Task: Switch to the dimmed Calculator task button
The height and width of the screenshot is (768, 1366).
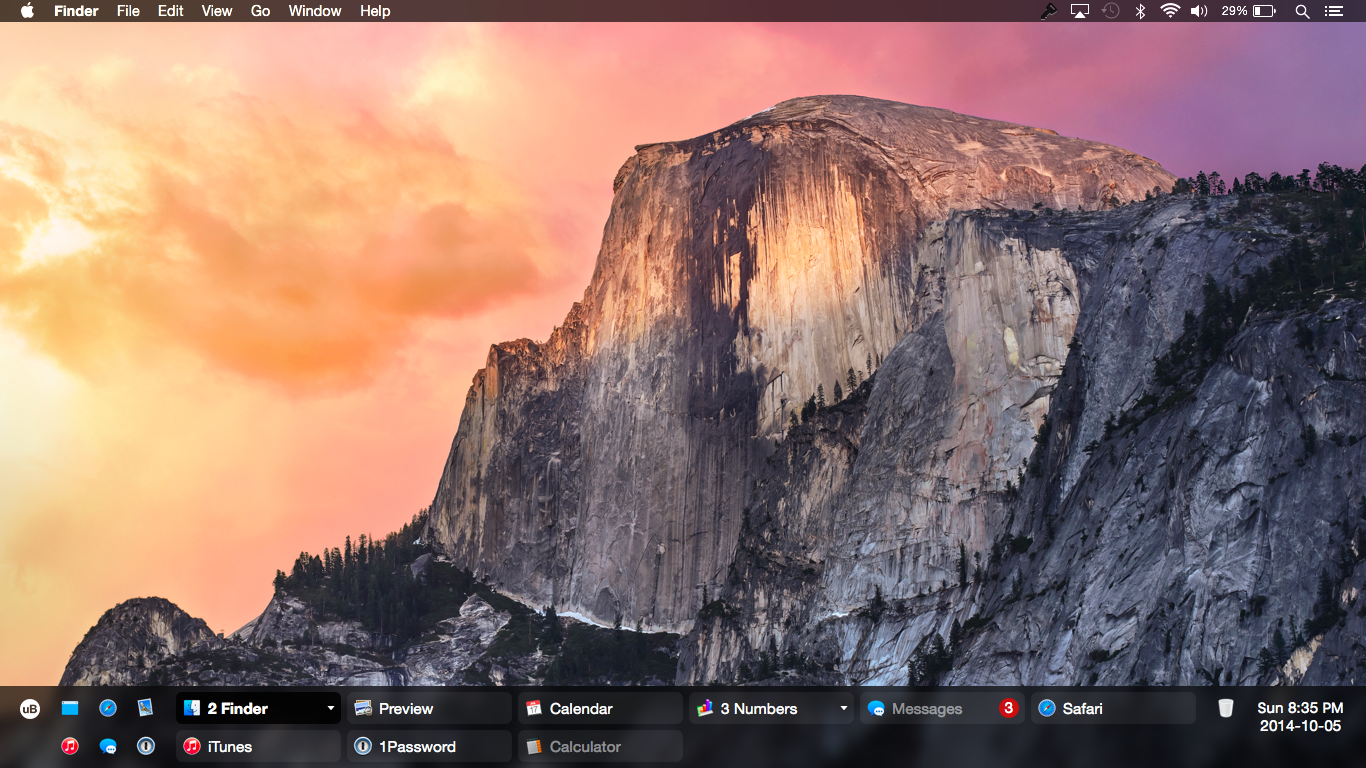Action: click(600, 746)
